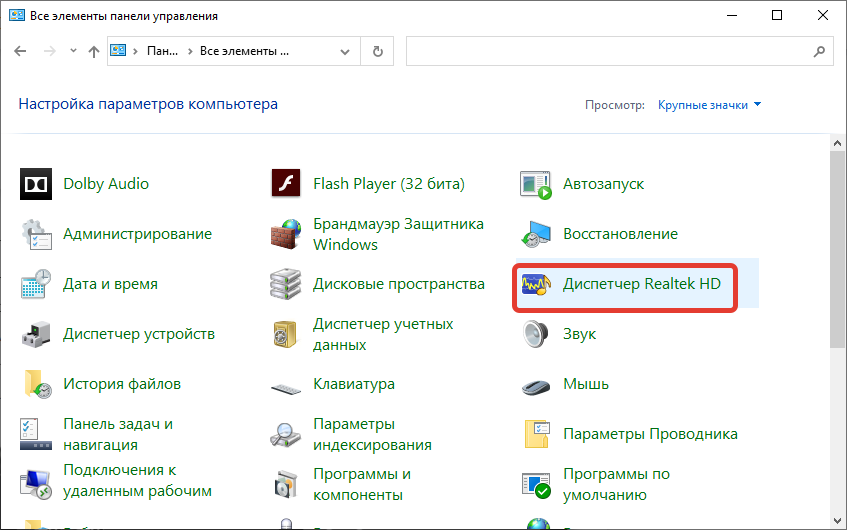Open the История файлов icon

[36, 384]
